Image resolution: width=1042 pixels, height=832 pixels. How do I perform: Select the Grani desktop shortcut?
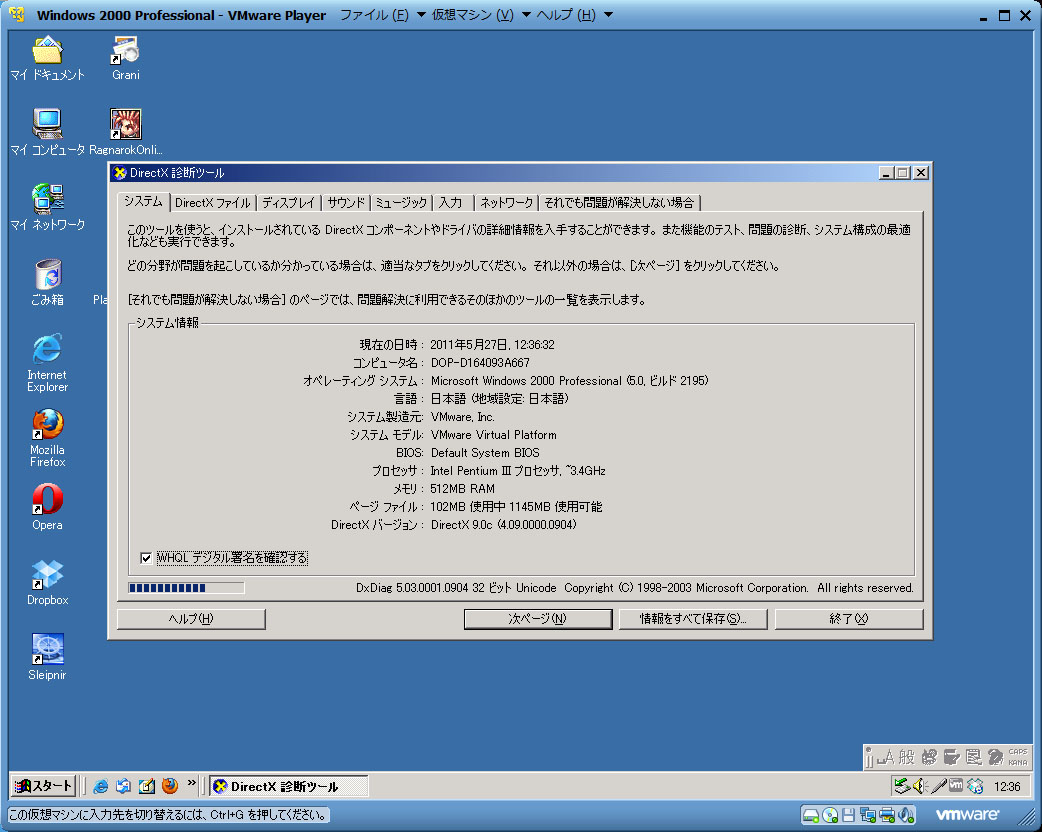click(x=126, y=58)
